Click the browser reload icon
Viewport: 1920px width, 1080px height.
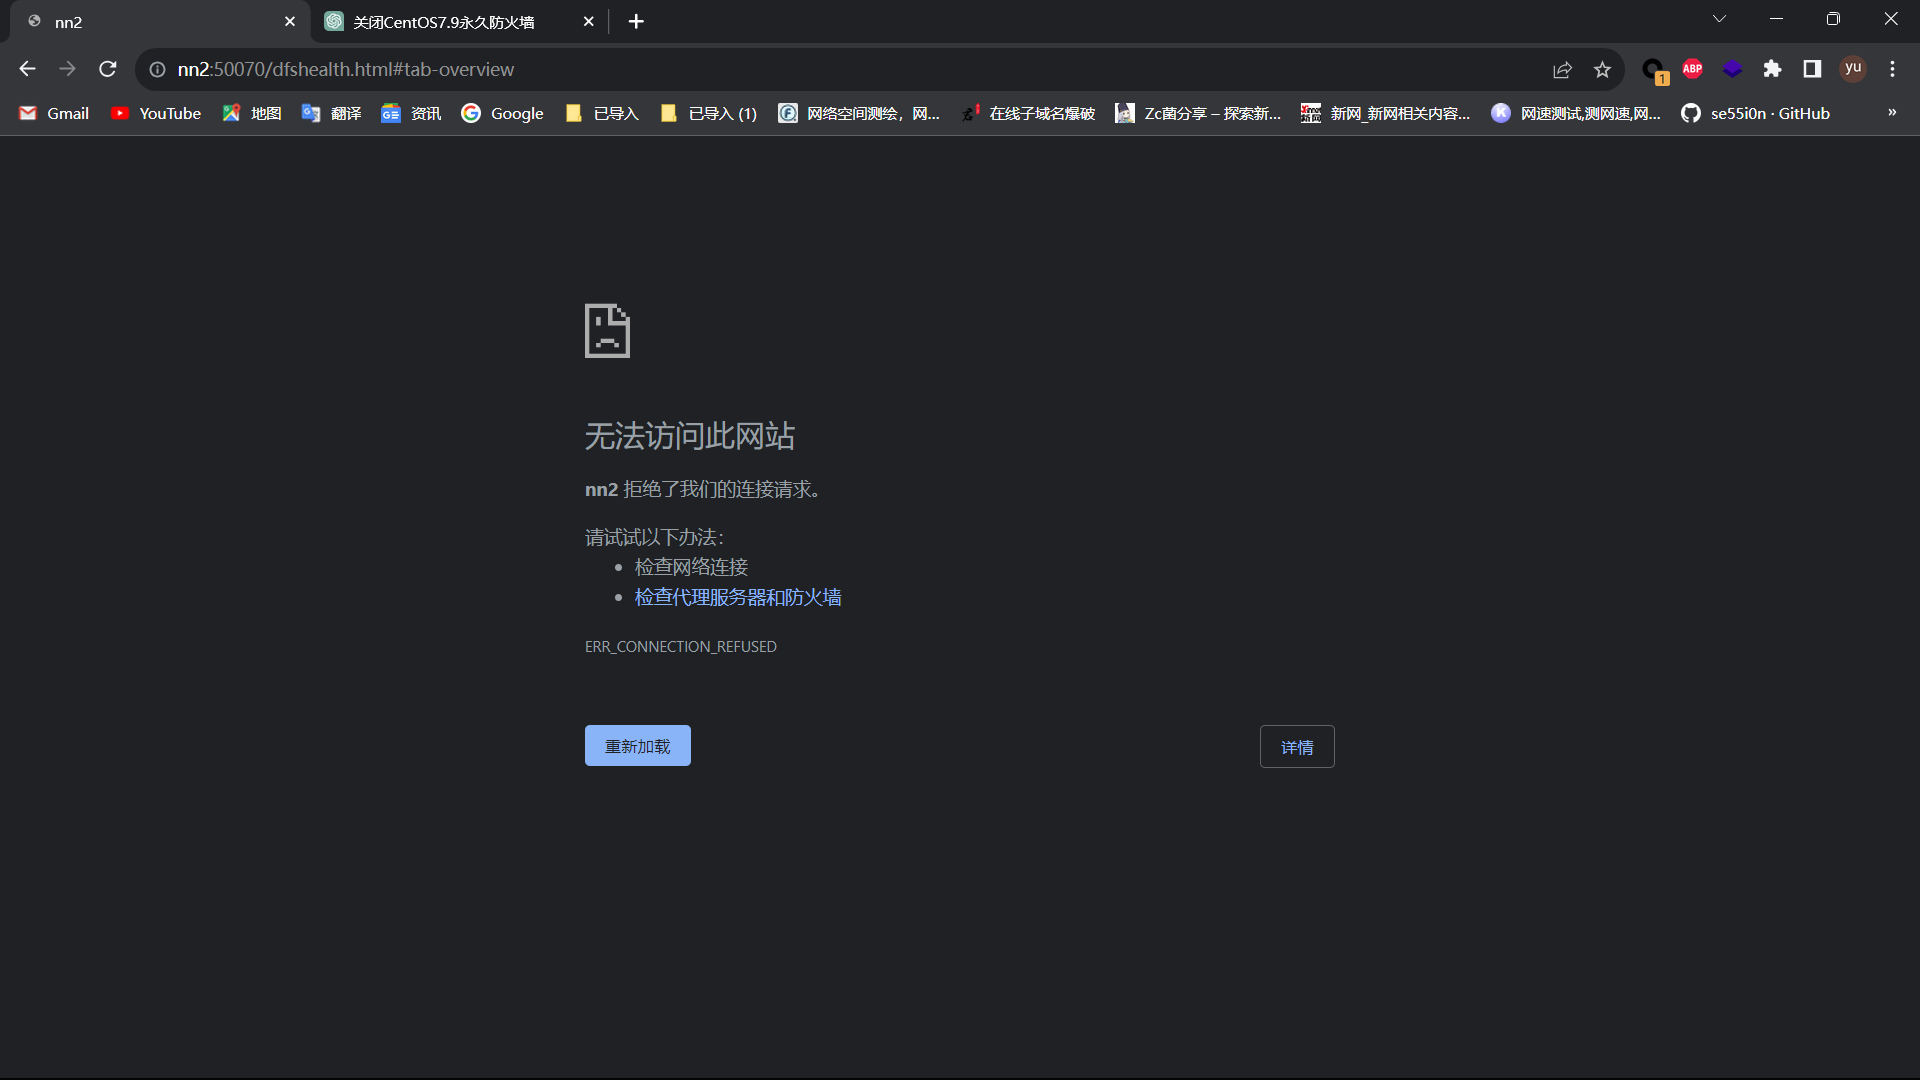point(108,69)
